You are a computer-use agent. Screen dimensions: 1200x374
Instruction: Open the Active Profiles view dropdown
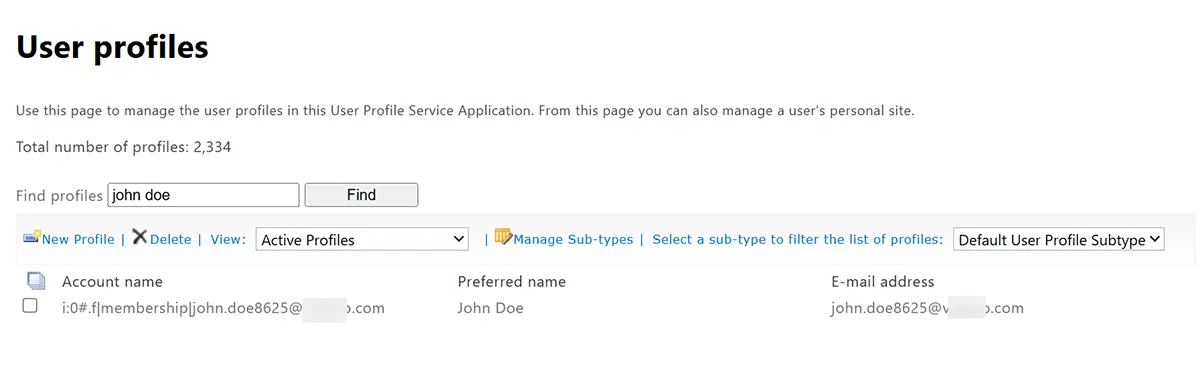(x=363, y=240)
